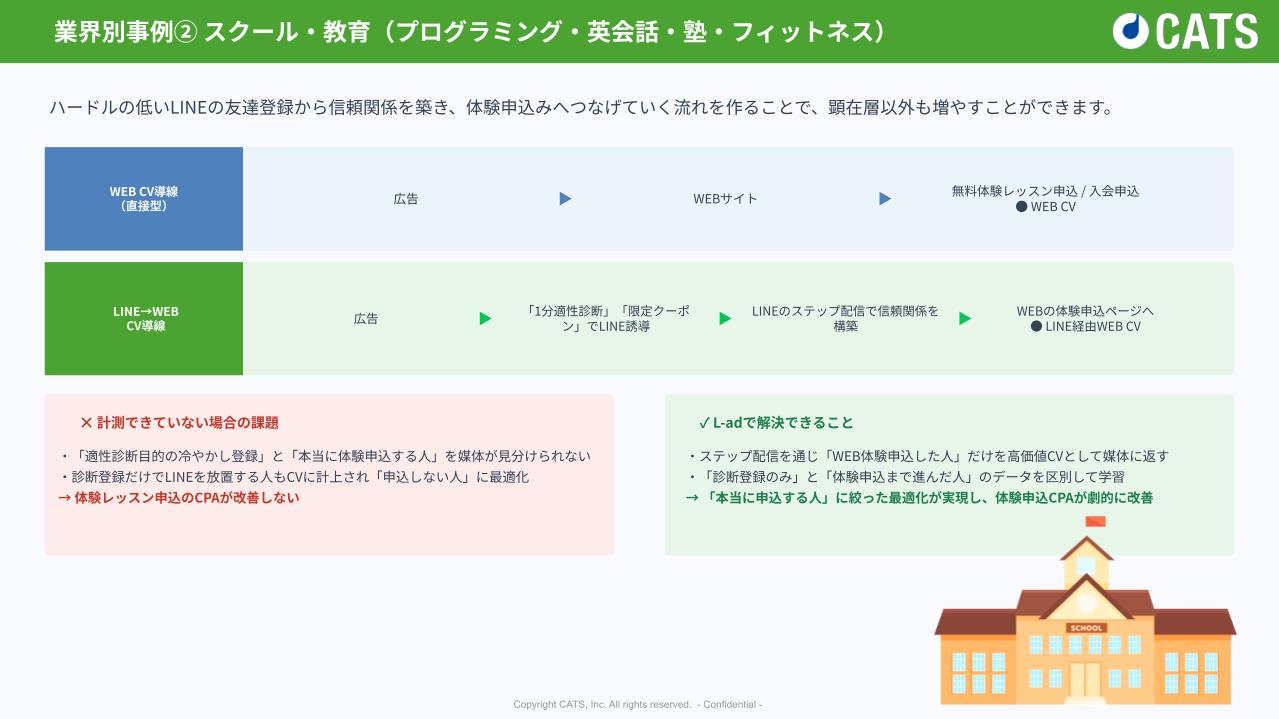Click 広告 in the WEB CV row

tap(406, 199)
